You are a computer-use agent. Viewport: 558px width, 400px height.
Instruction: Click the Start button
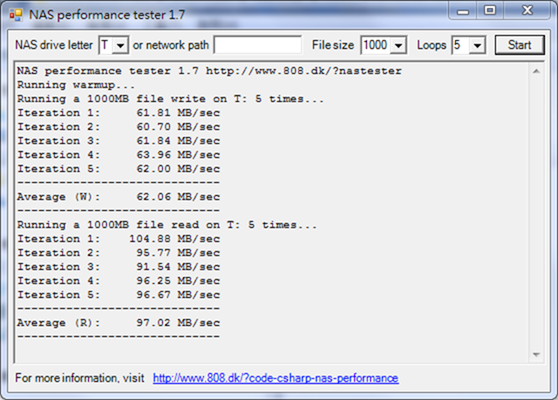pos(520,45)
